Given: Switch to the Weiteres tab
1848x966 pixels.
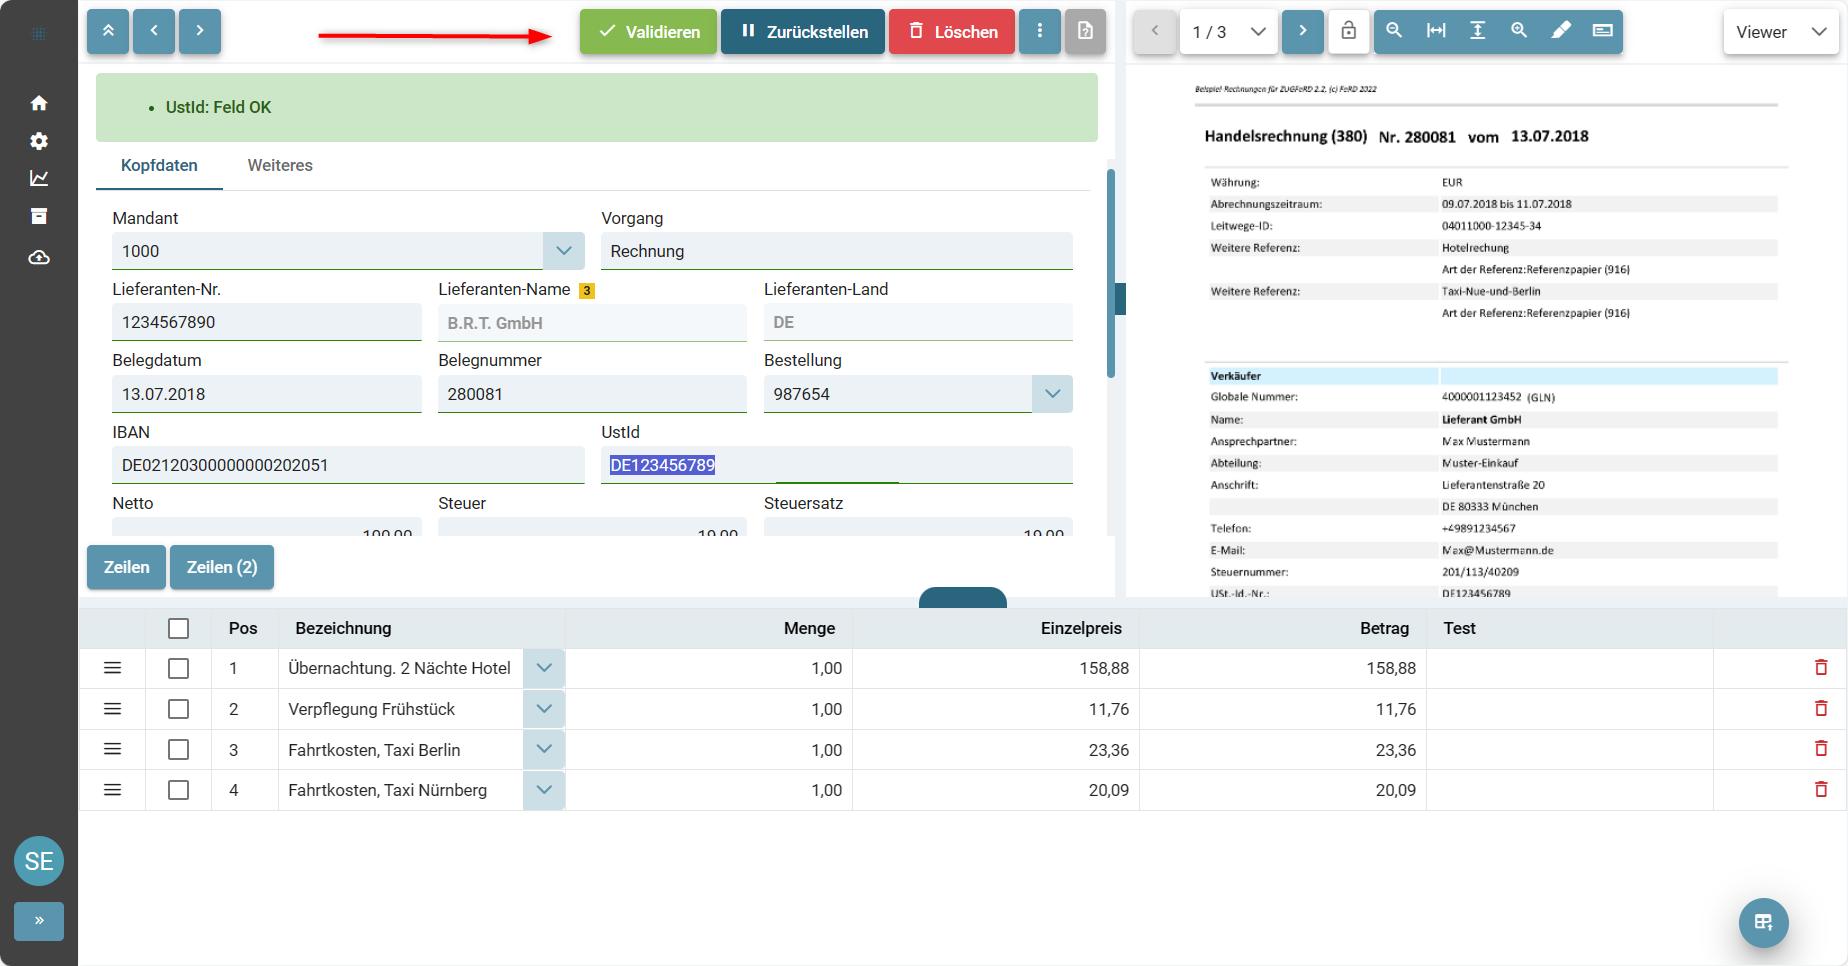Looking at the screenshot, I should (280, 166).
